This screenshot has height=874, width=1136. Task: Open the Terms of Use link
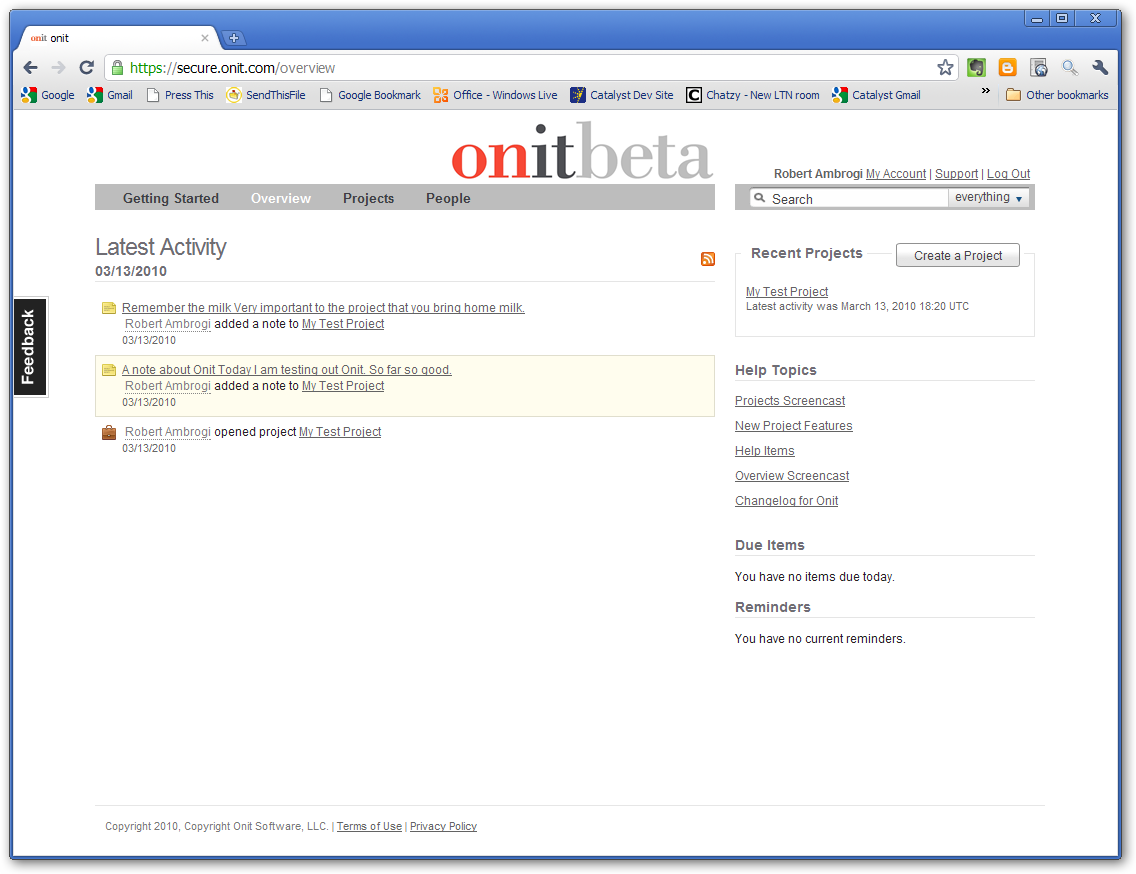(369, 826)
